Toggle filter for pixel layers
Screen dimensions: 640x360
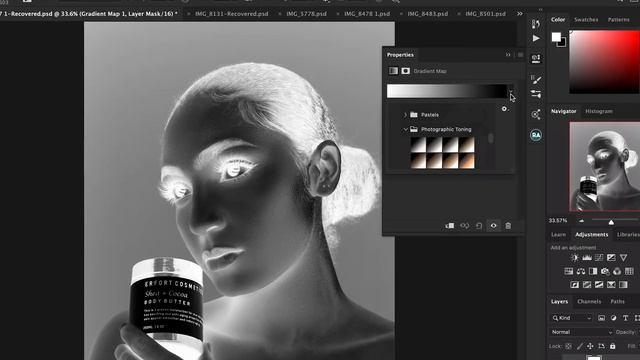602,318
